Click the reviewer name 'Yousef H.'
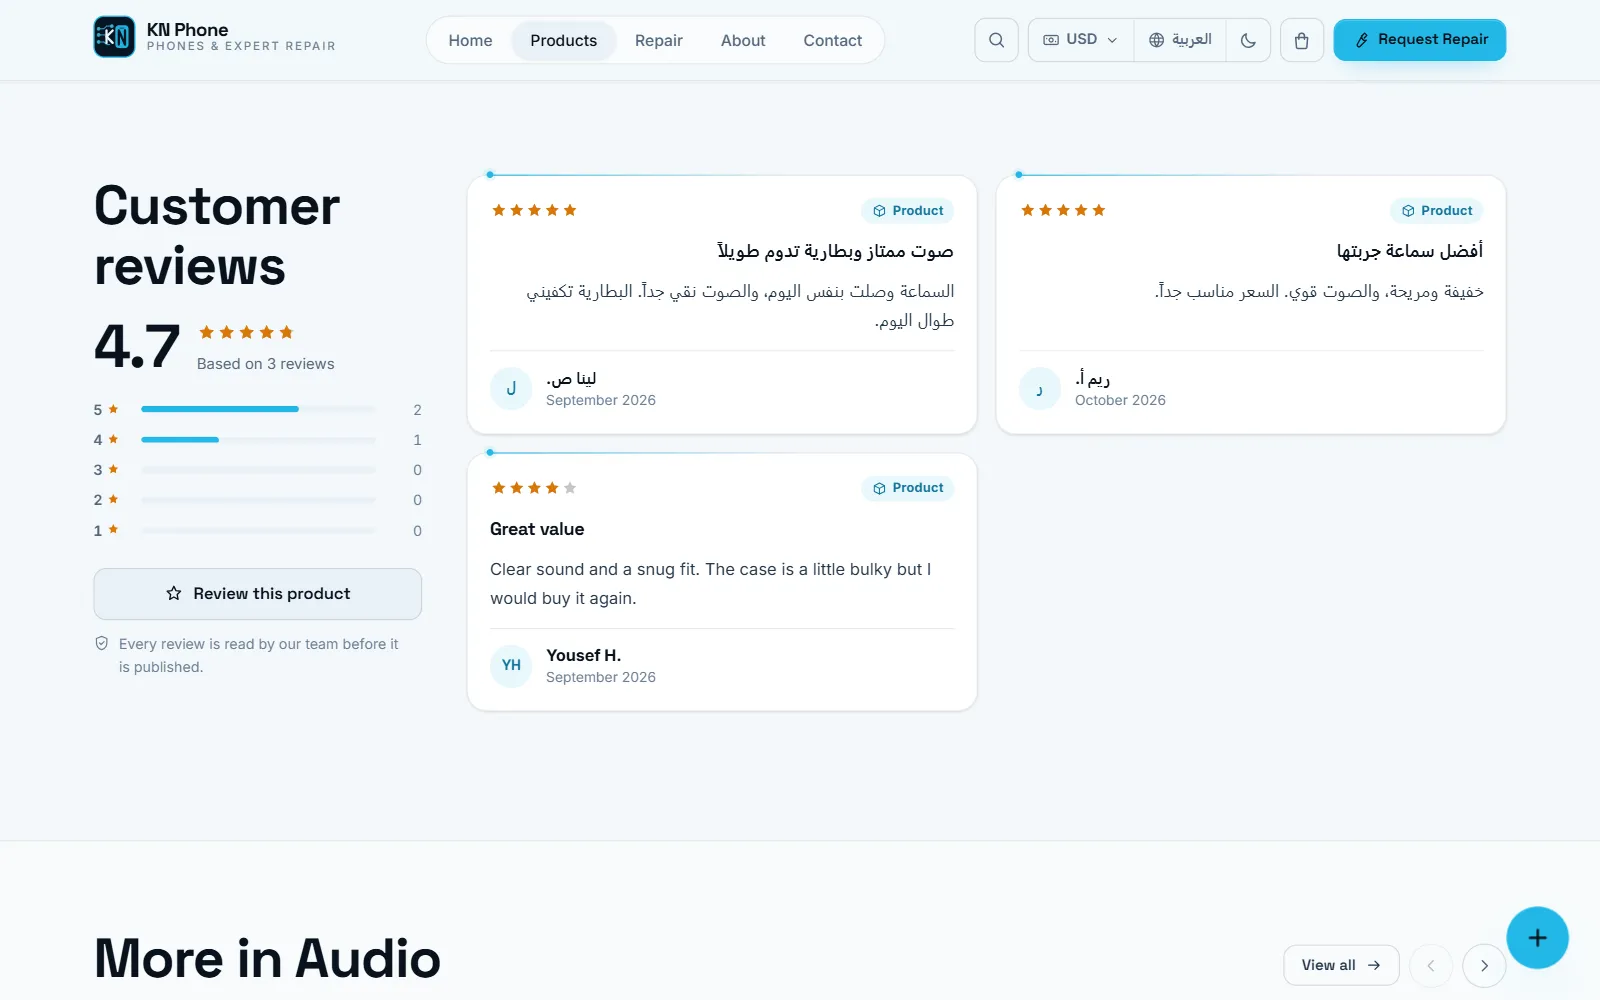This screenshot has width=1600, height=1000. [x=584, y=656]
